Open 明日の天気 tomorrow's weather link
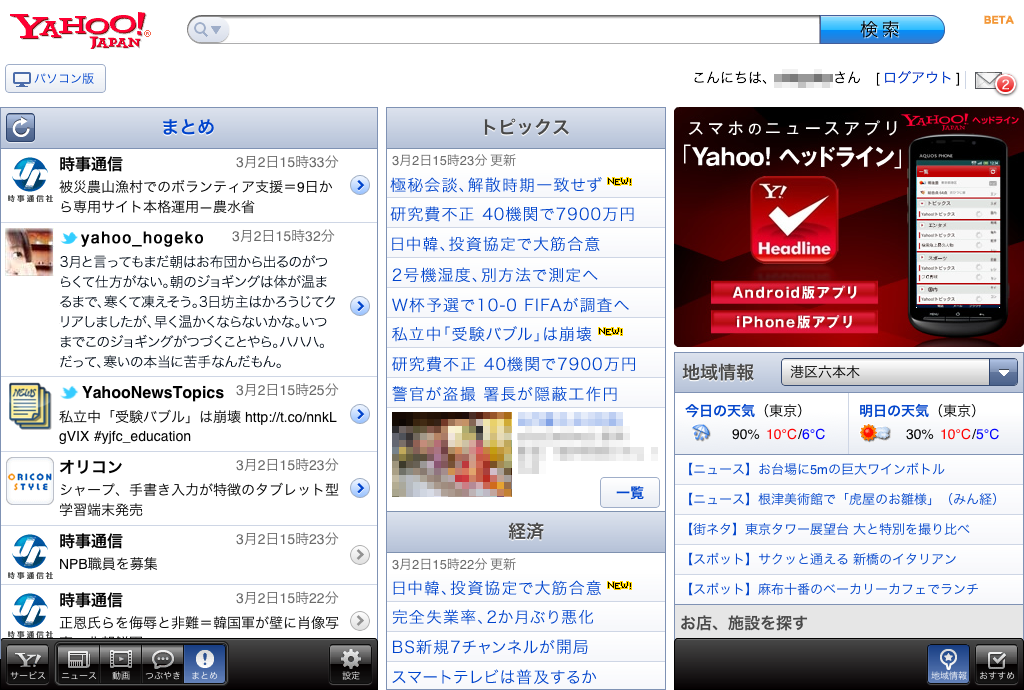 pos(893,411)
